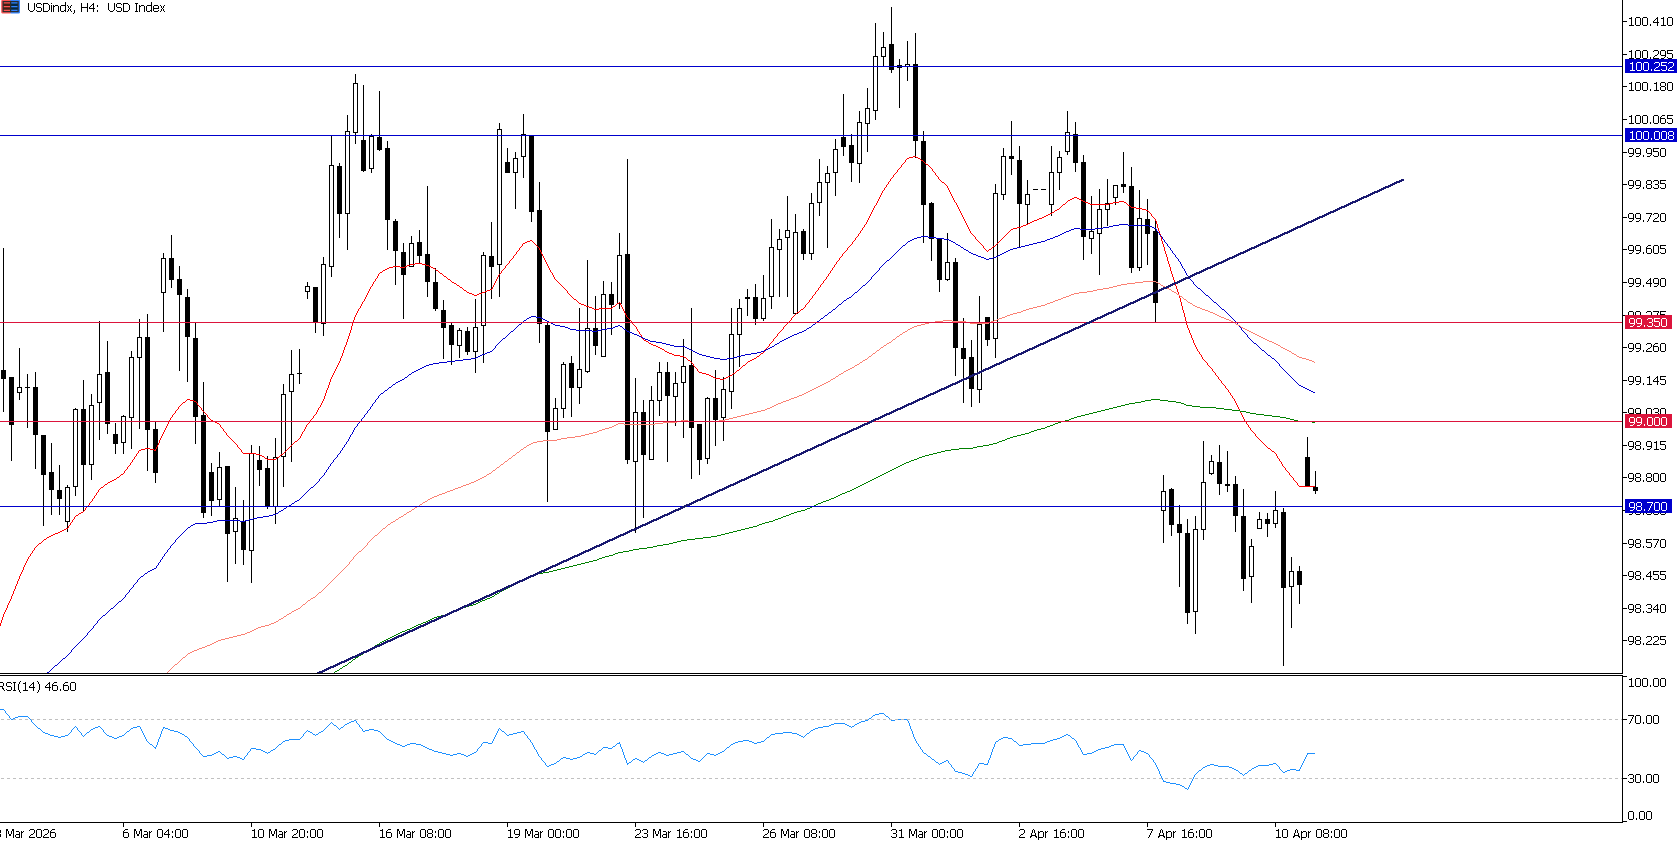1677x843 pixels.
Task: Click the 7 Apr 16:00 time axis label
Action: [x=1180, y=833]
